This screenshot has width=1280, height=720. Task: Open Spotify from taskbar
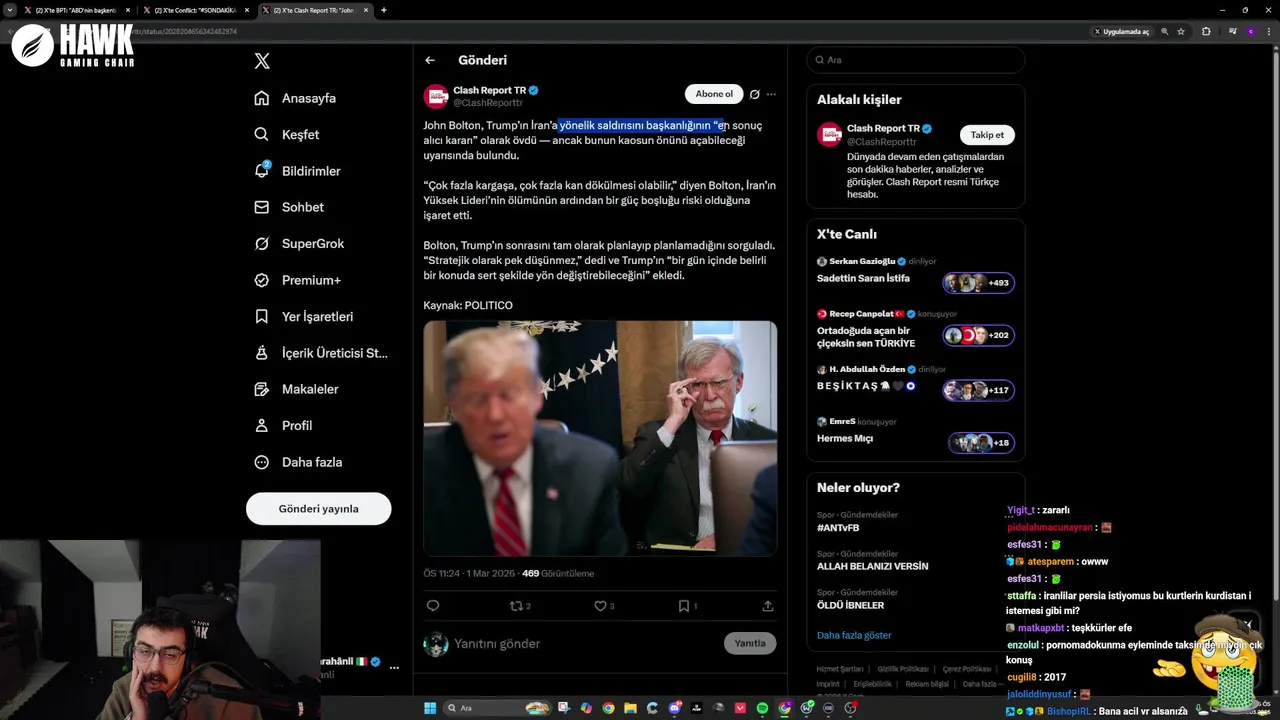762,708
